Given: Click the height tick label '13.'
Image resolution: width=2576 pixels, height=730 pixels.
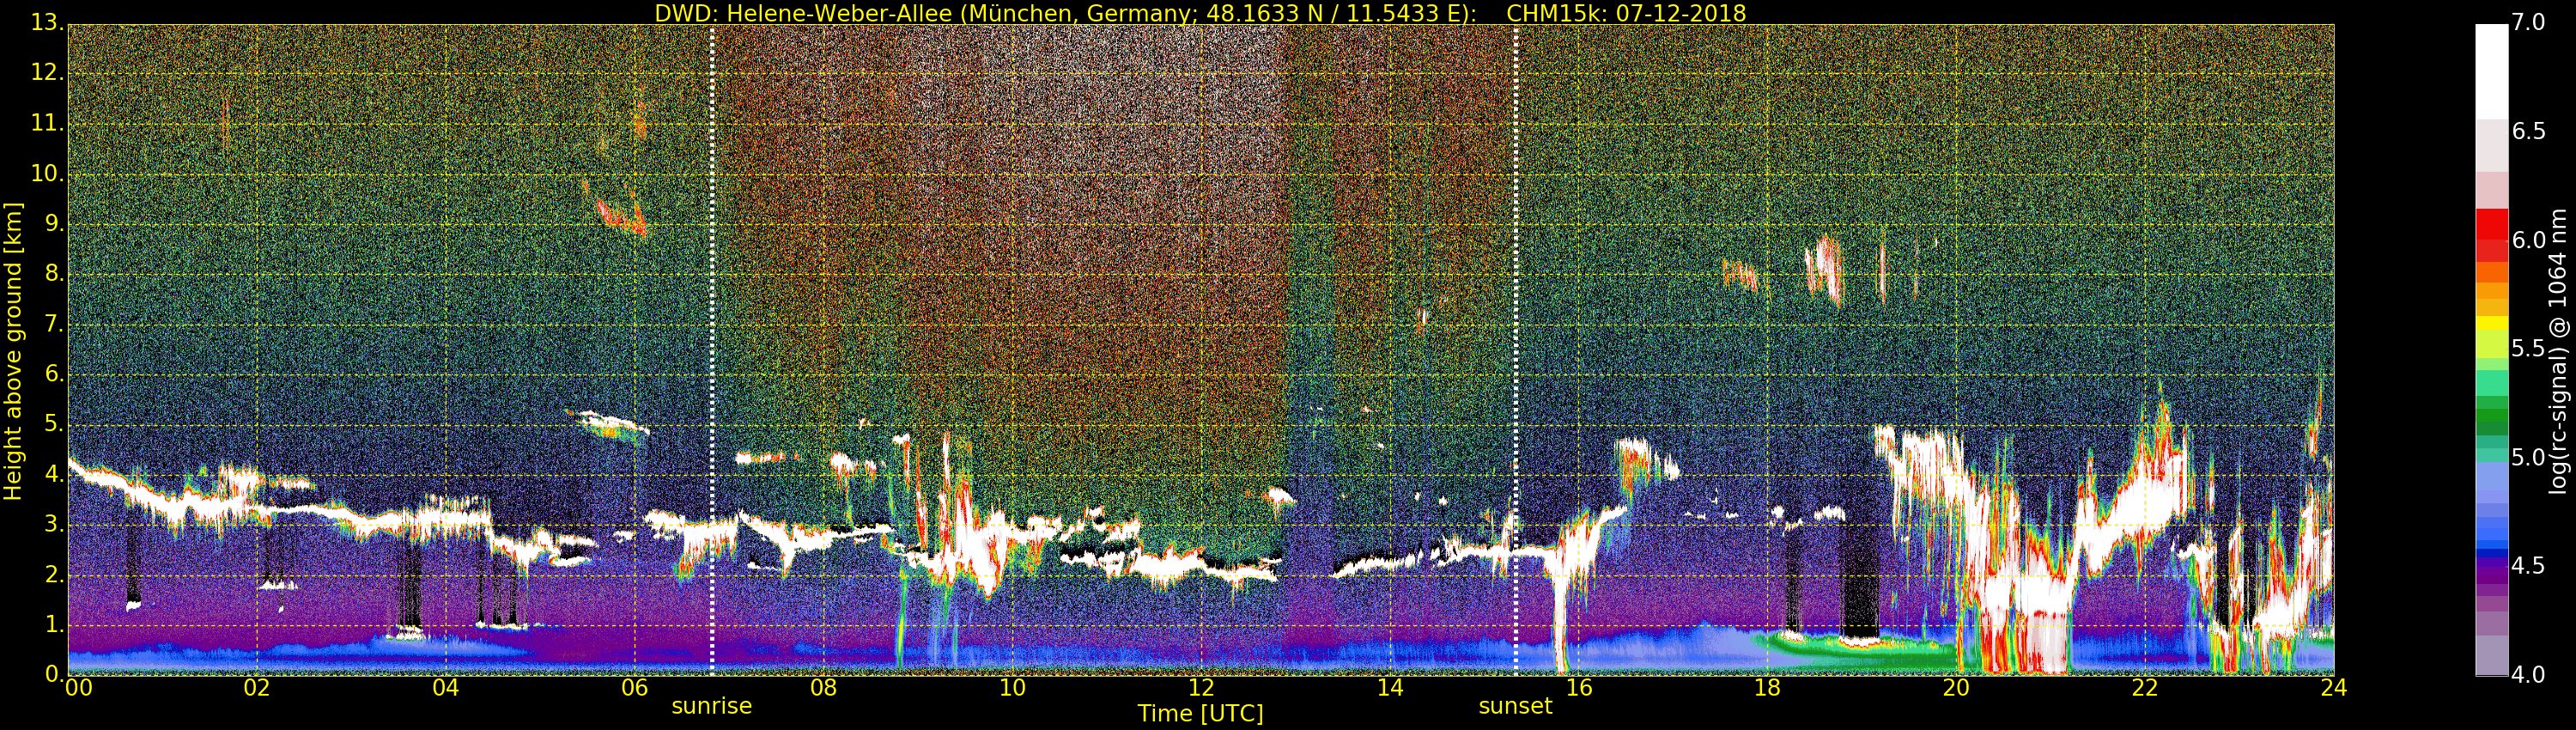Looking at the screenshot, I should point(47,22).
